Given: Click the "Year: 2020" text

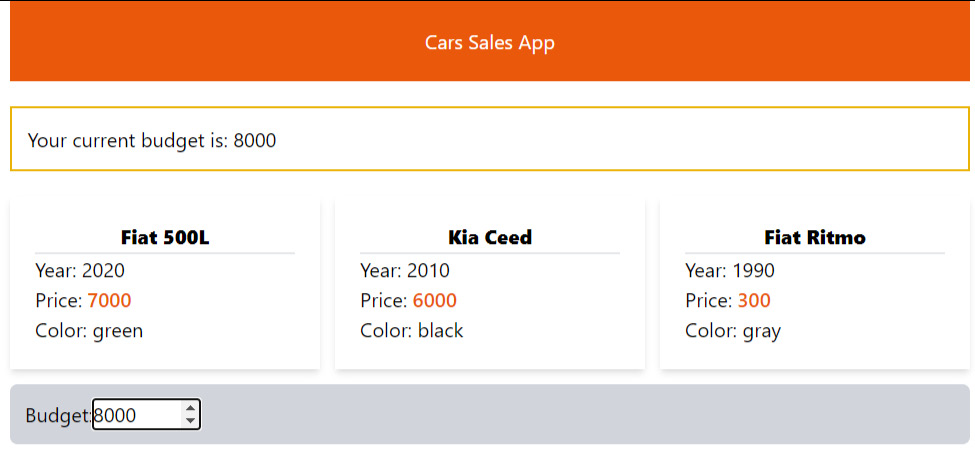Looking at the screenshot, I should (x=80, y=270).
